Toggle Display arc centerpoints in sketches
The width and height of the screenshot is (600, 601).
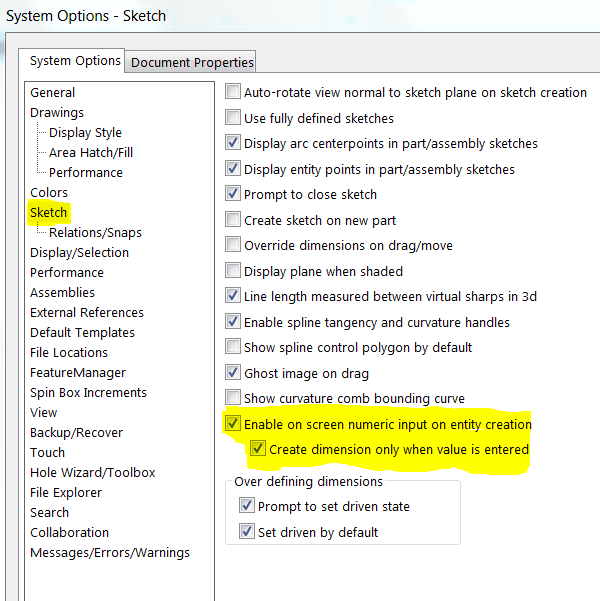[x=233, y=143]
